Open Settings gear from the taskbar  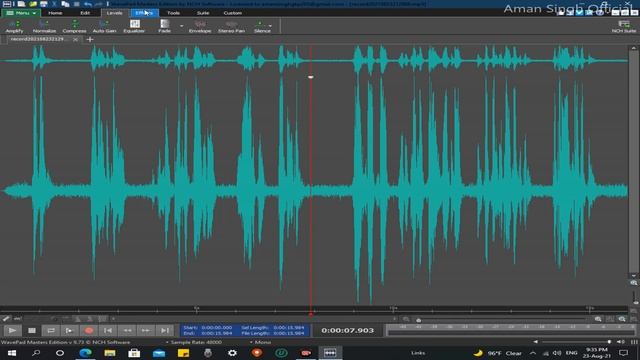click(x=232, y=353)
